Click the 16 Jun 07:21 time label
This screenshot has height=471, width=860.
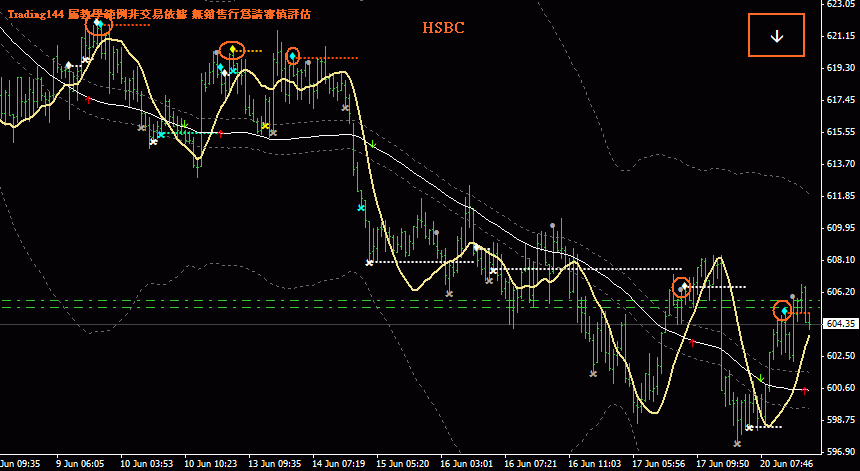click(x=531, y=464)
